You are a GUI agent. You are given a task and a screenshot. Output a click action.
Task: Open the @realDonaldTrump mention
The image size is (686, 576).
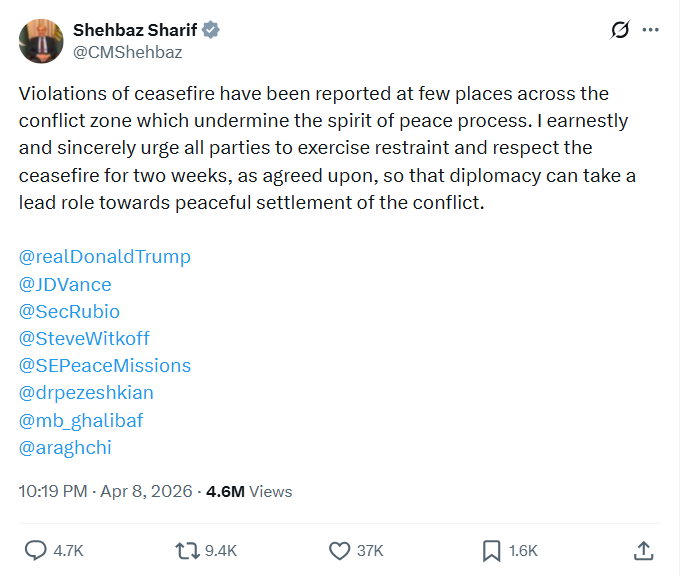[105, 257]
